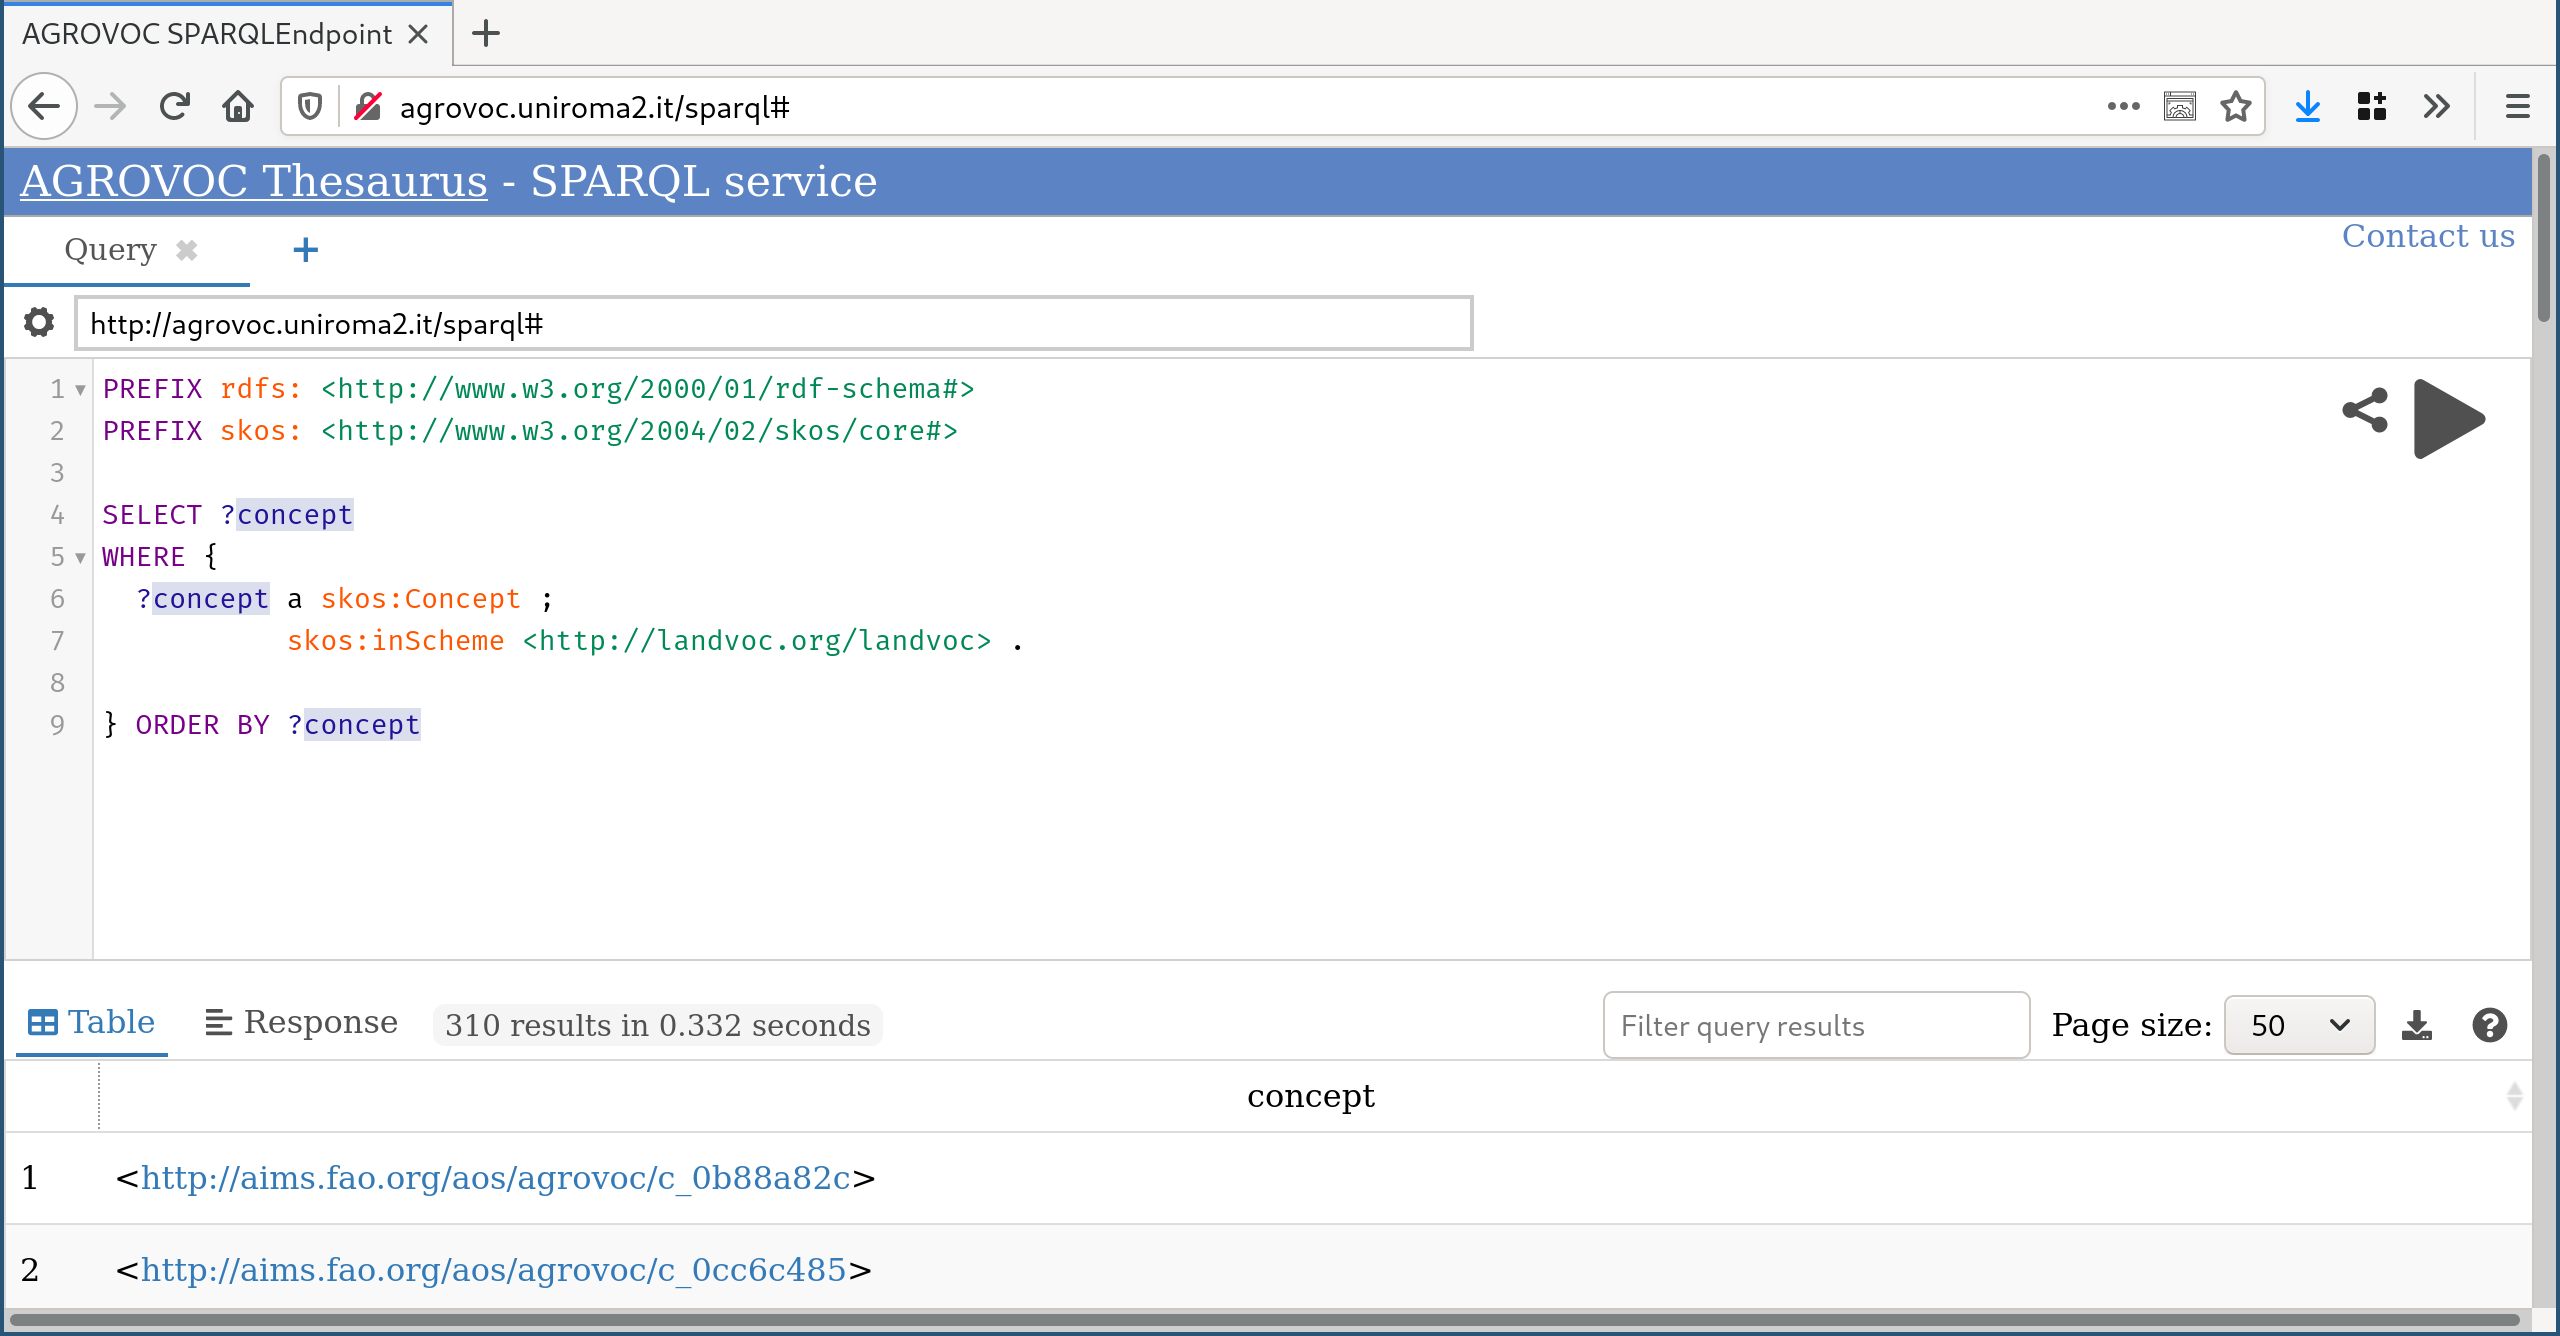The width and height of the screenshot is (2560, 1336).
Task: Open browser downloads panel
Action: point(2308,106)
